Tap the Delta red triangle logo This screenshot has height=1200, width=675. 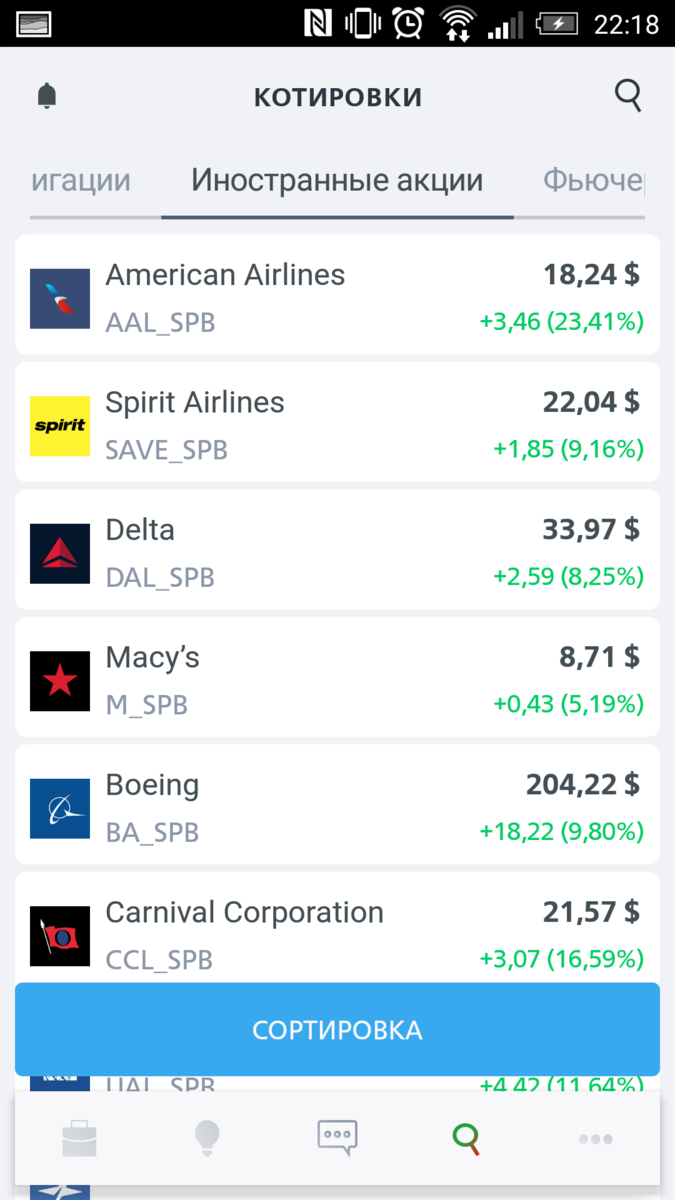(60, 553)
